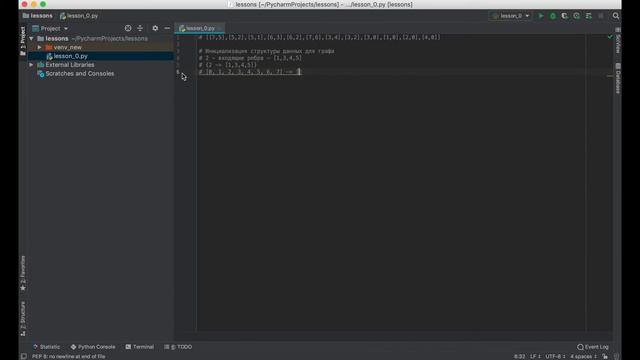Run the lesson_0 configuration with green play

click(541, 16)
